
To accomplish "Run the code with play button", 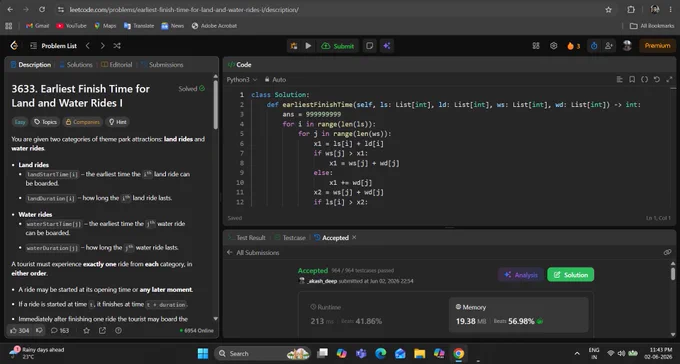I will coord(308,46).
